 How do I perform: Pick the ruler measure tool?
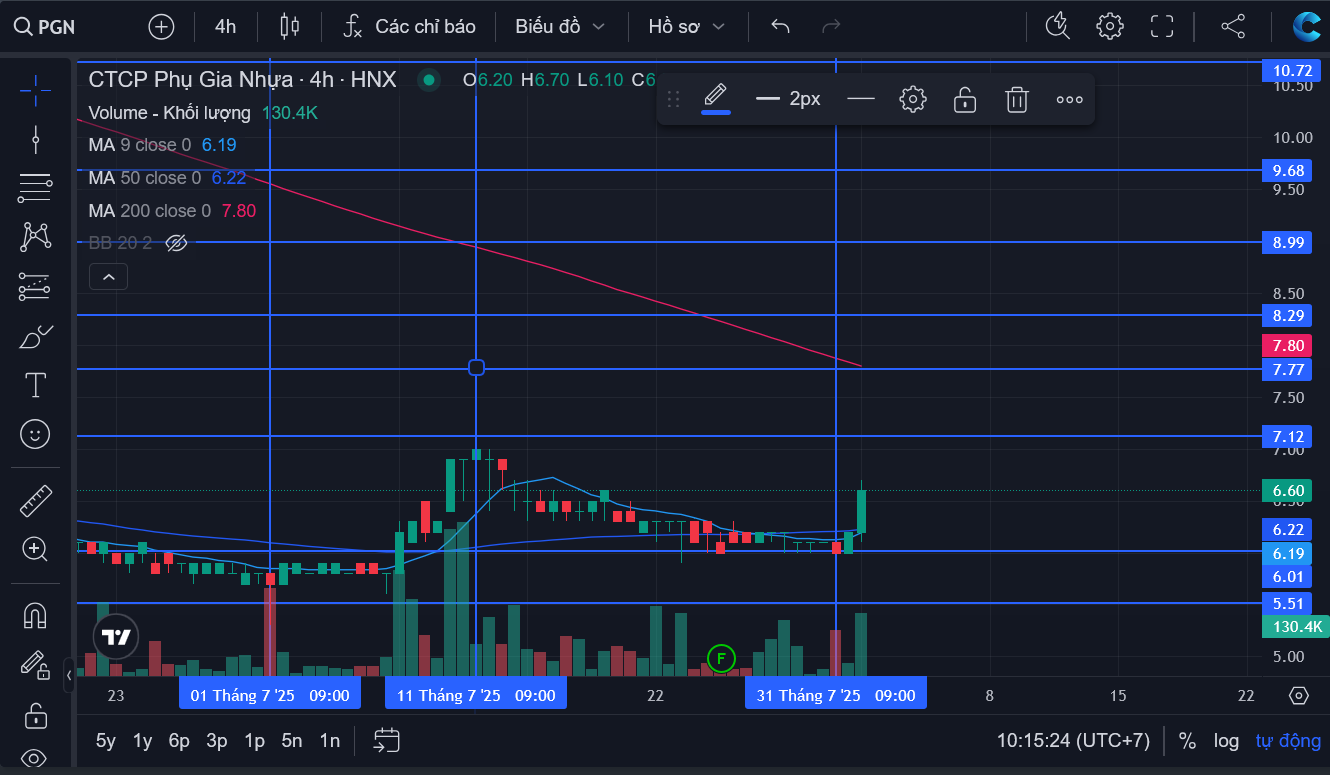point(36,500)
